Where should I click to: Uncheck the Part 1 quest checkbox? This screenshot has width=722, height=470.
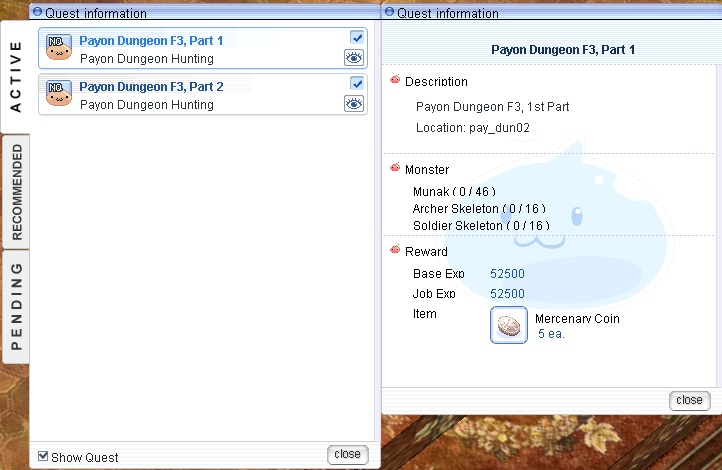(357, 38)
